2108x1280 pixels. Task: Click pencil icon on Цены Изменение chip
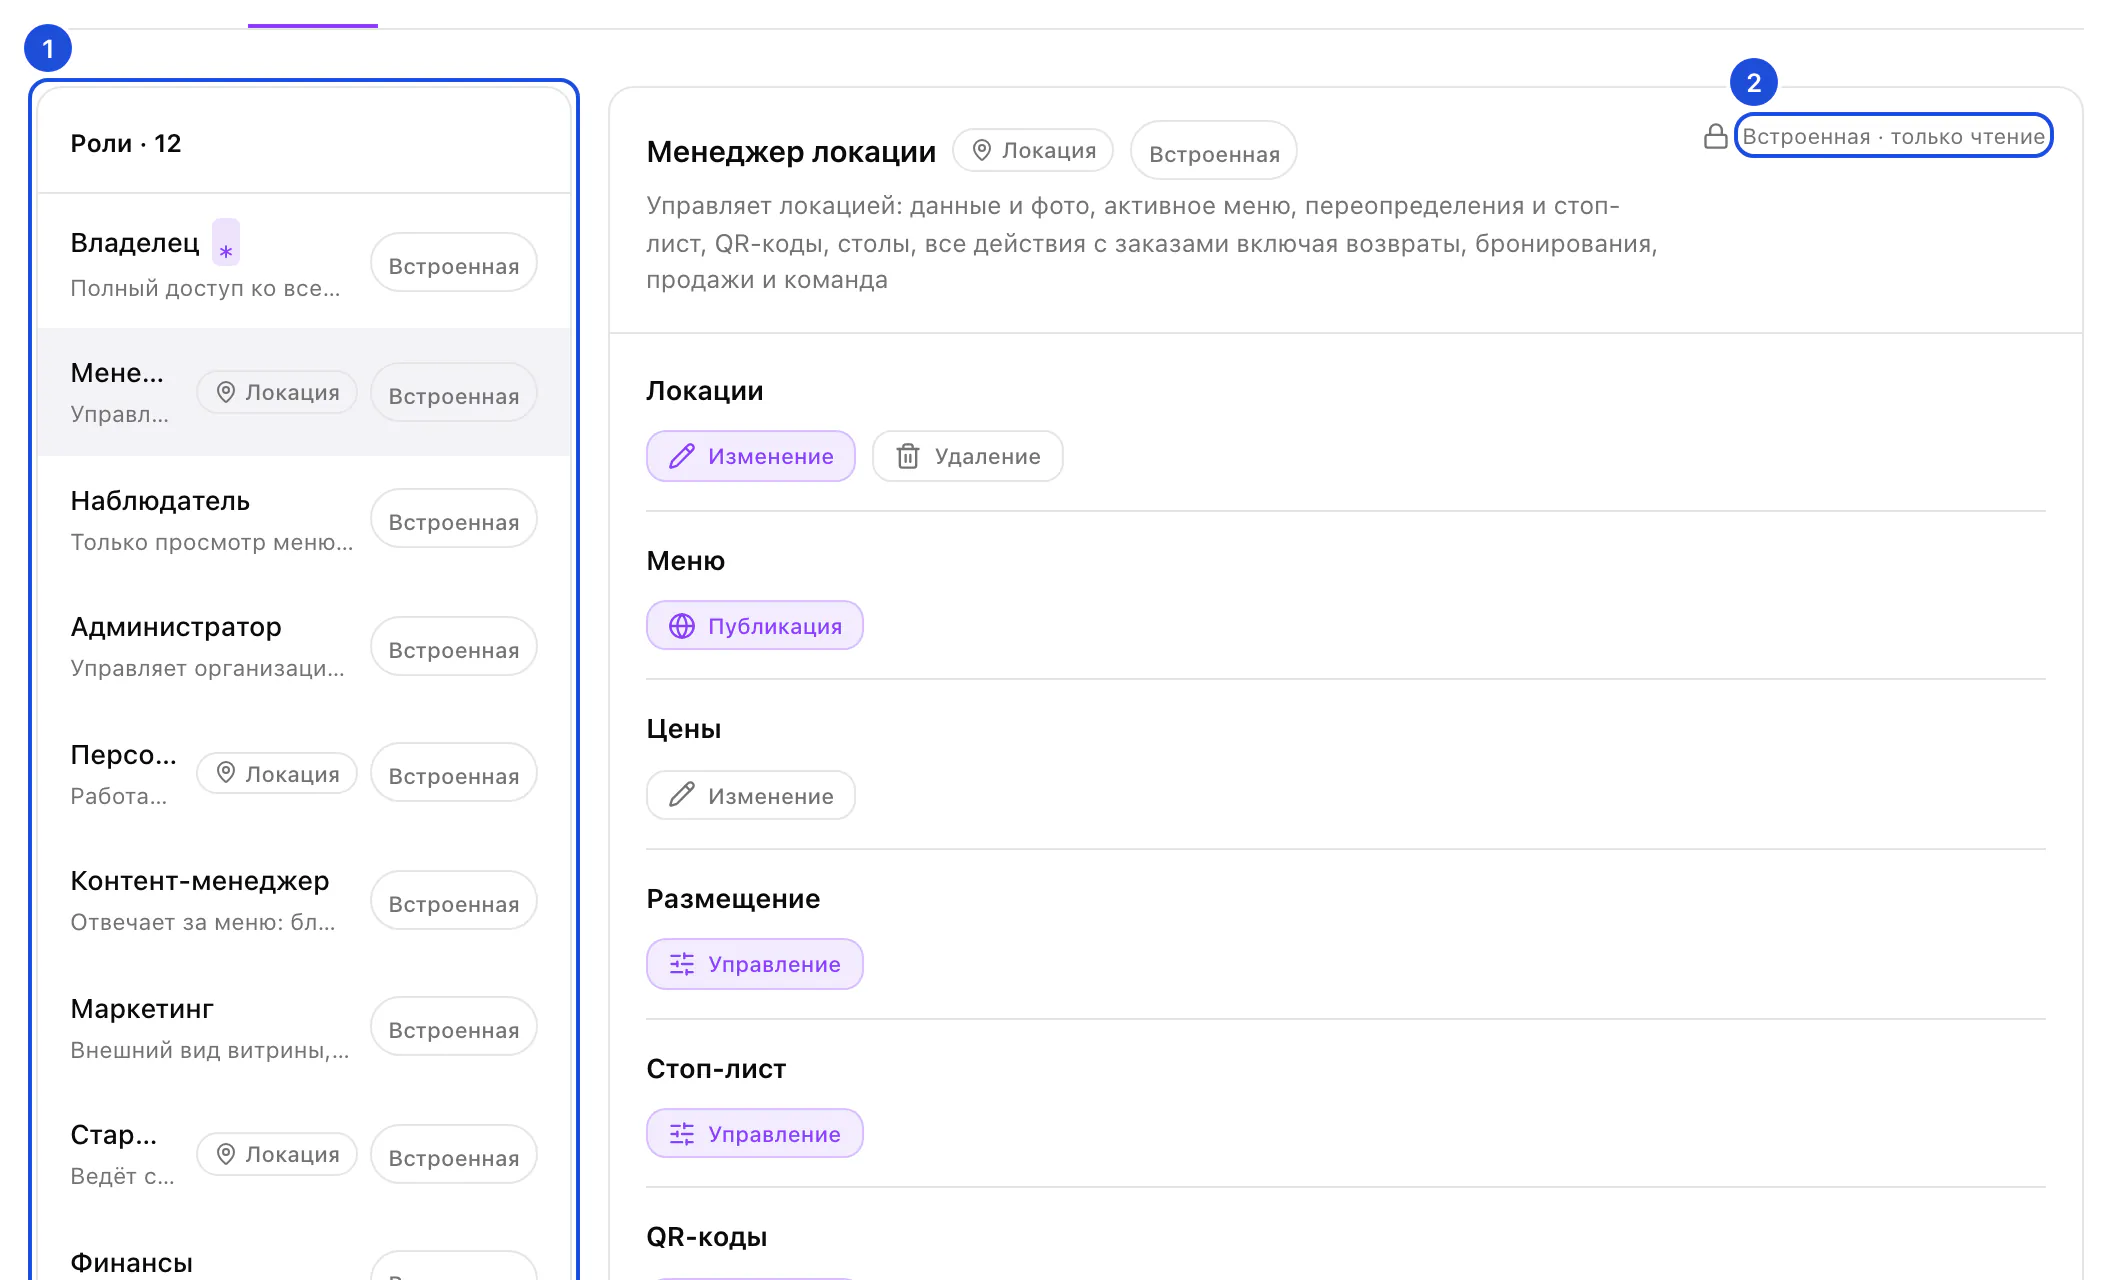682,795
